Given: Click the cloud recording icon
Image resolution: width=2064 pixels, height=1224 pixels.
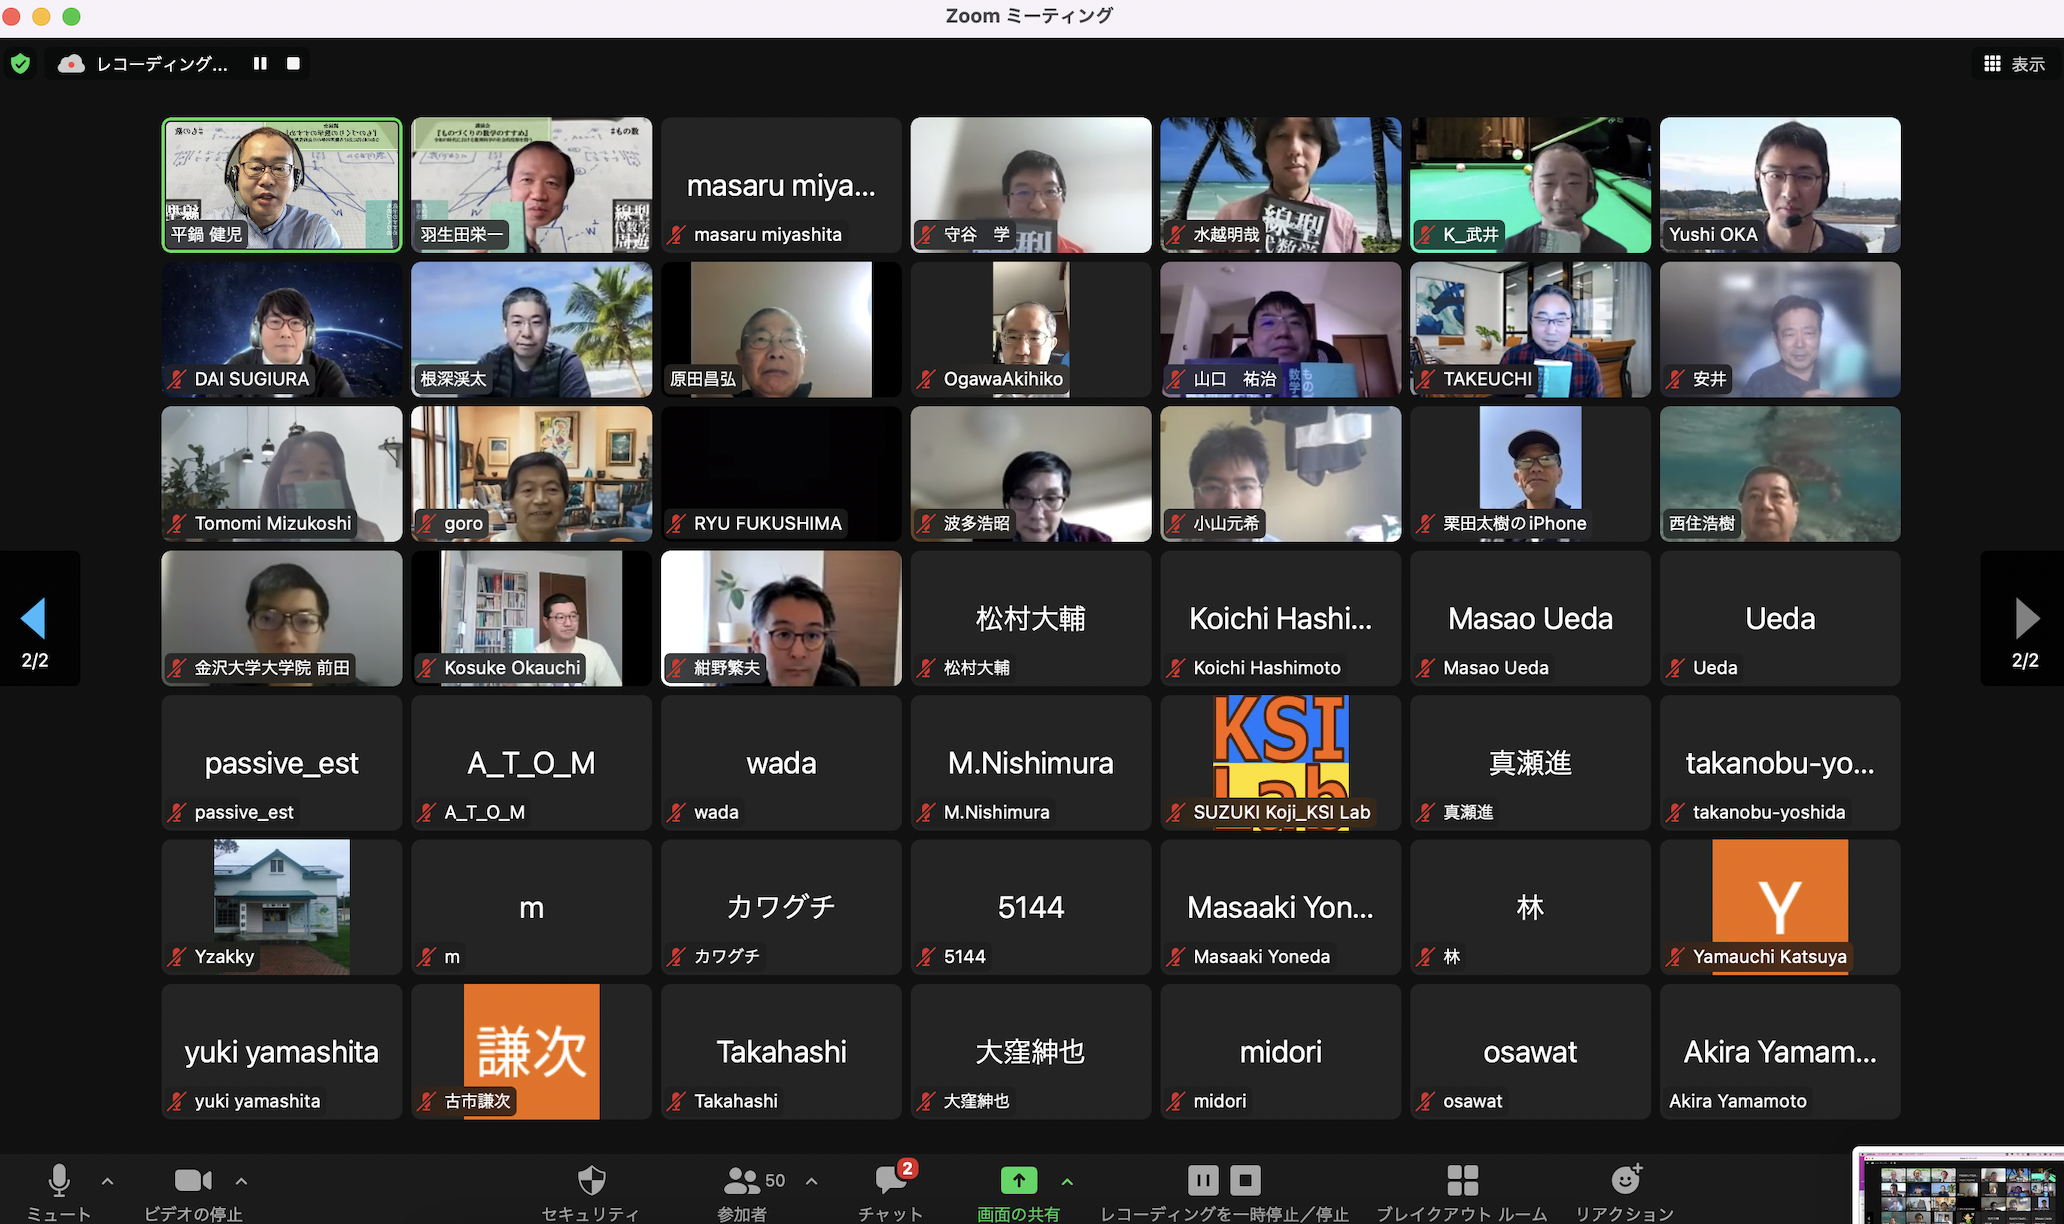Looking at the screenshot, I should [71, 64].
